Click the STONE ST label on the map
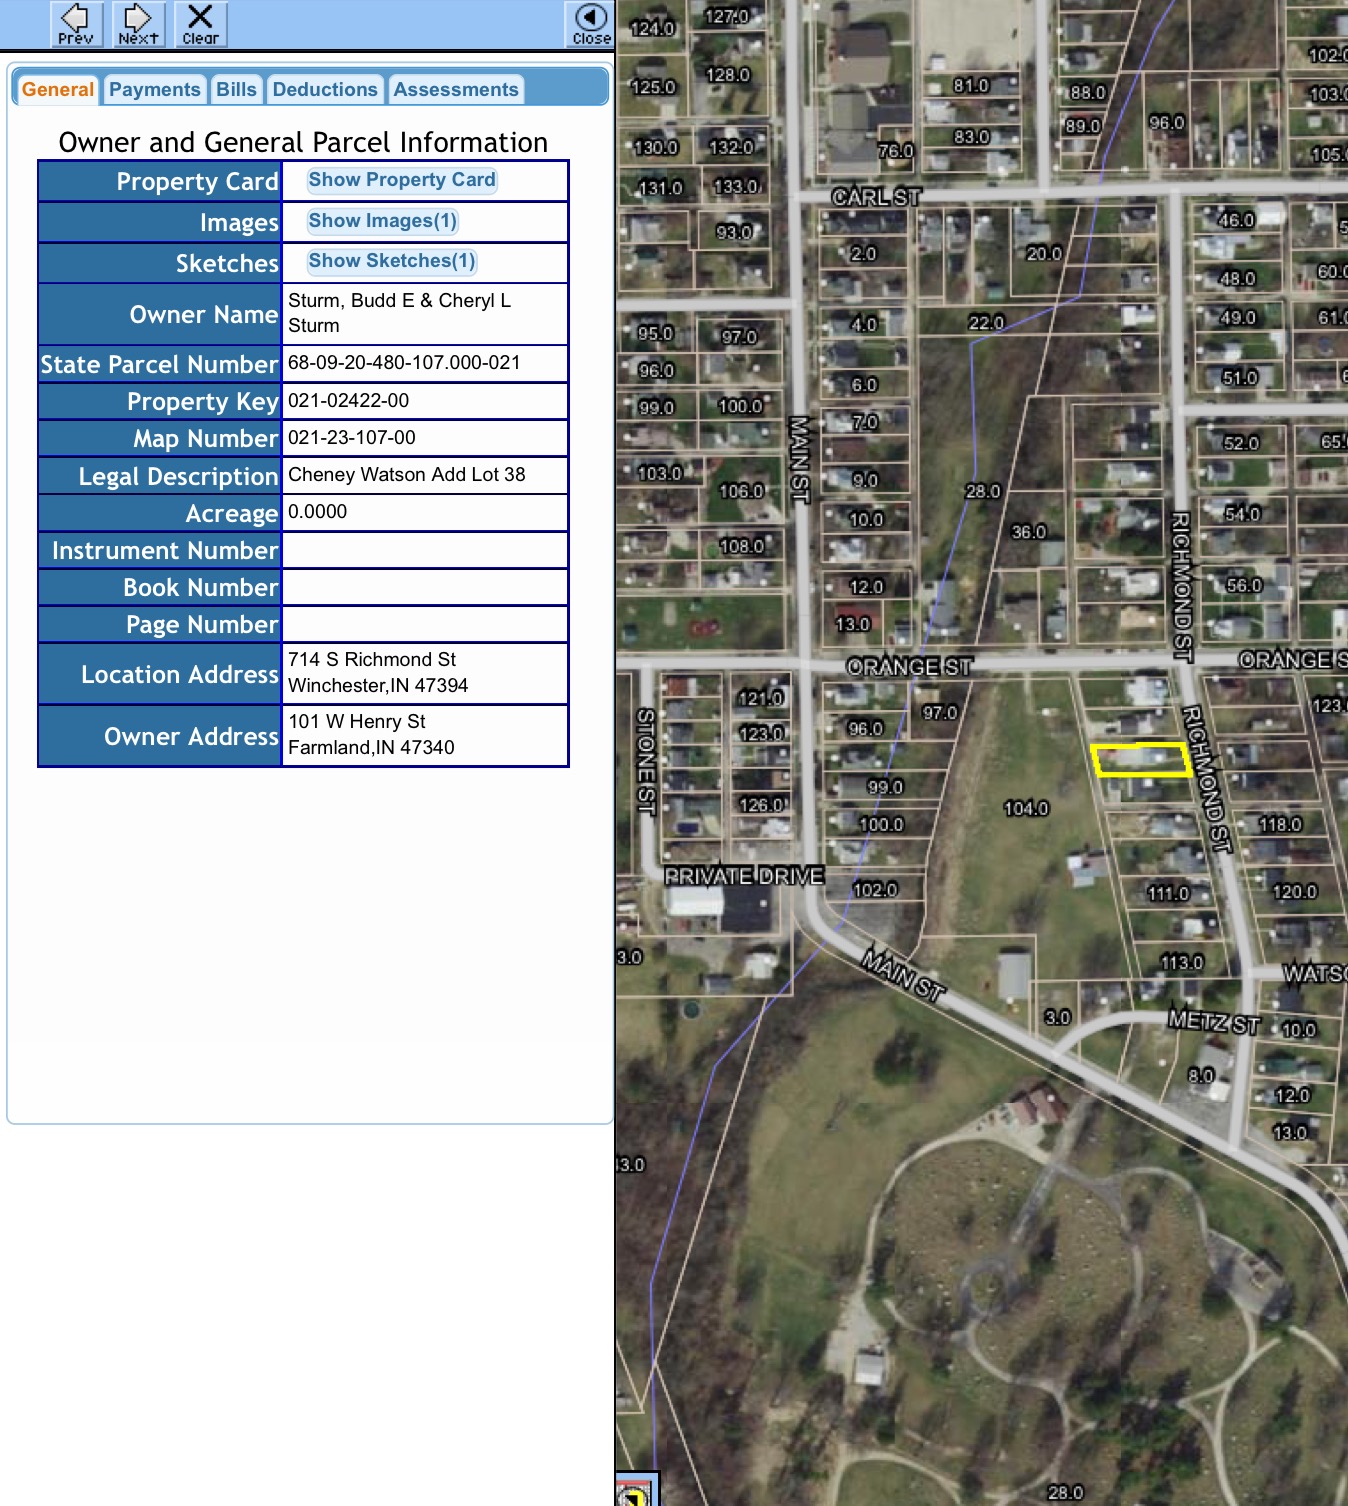Image resolution: width=1348 pixels, height=1506 pixels. click(x=646, y=762)
